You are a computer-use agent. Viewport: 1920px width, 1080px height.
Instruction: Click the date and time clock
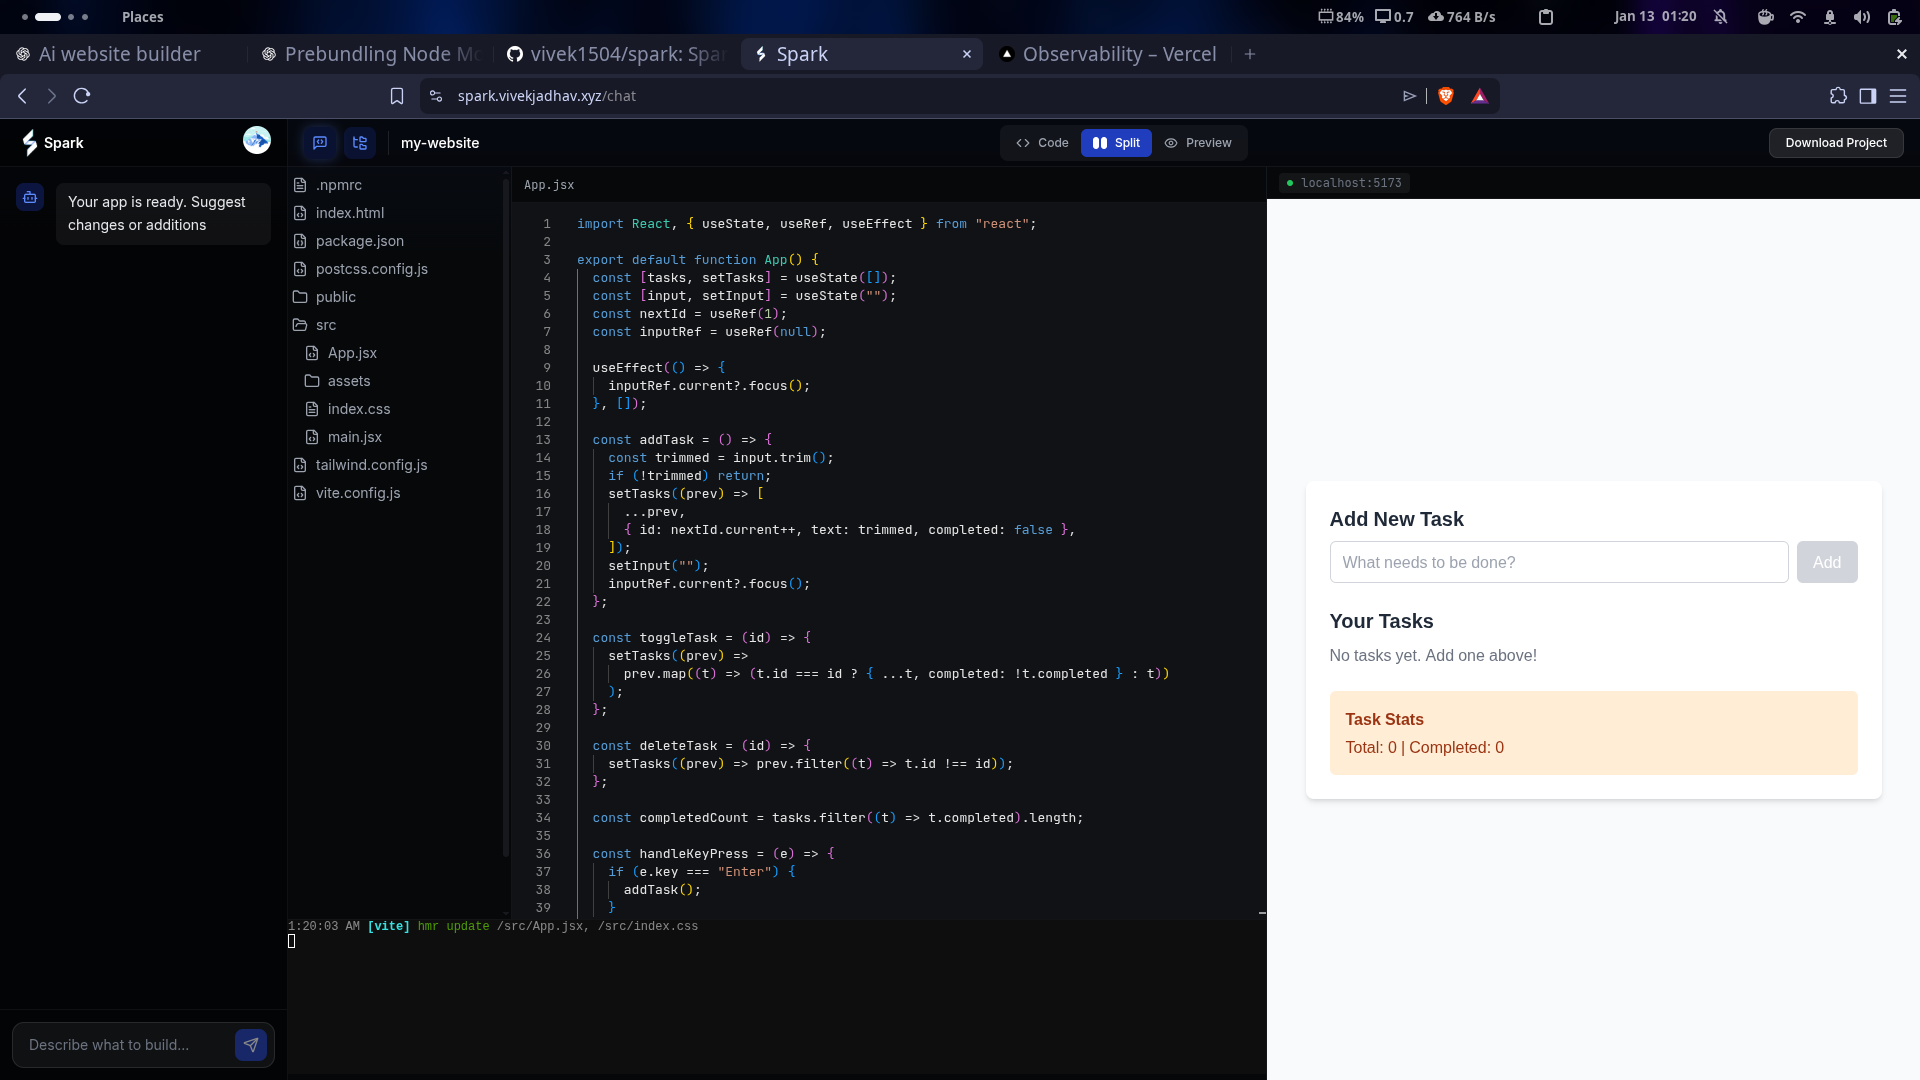tap(1655, 17)
